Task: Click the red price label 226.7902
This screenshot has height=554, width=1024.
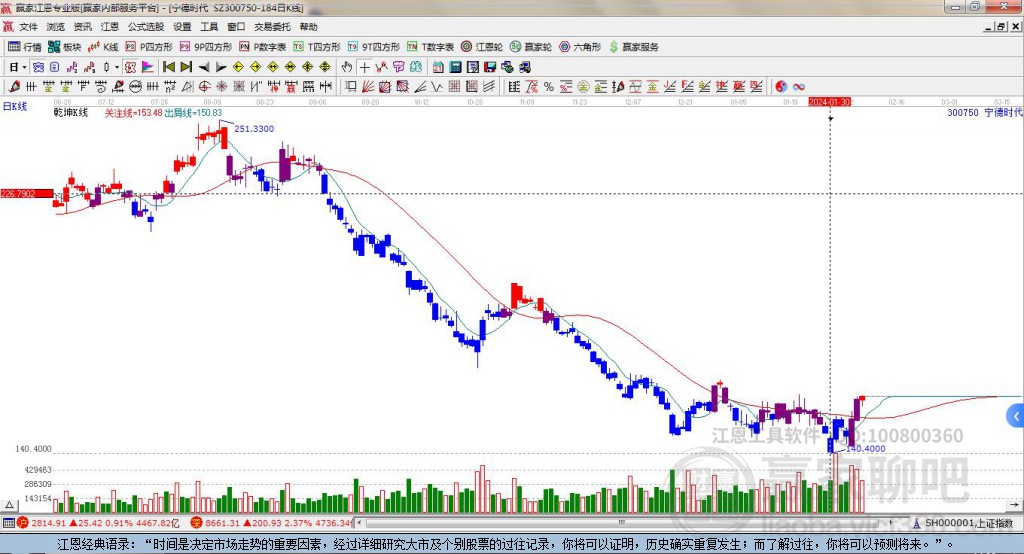Action: [x=27, y=193]
